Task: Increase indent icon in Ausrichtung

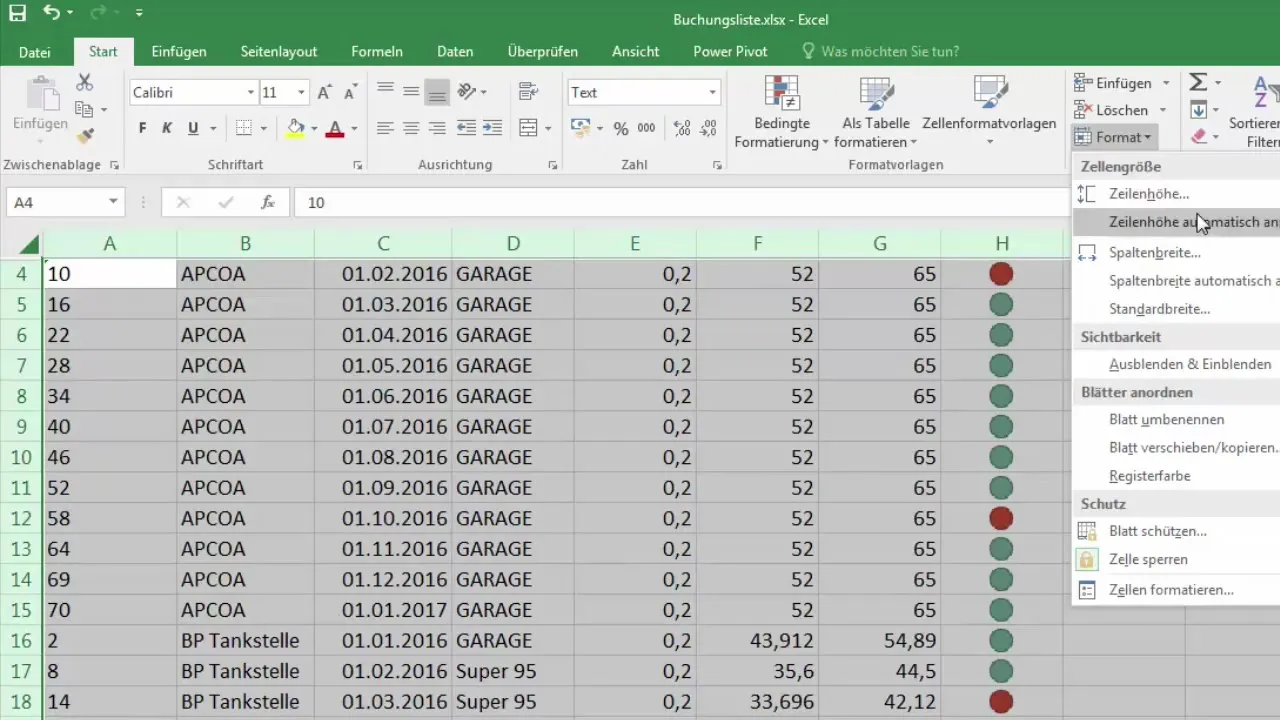Action: pos(492,128)
